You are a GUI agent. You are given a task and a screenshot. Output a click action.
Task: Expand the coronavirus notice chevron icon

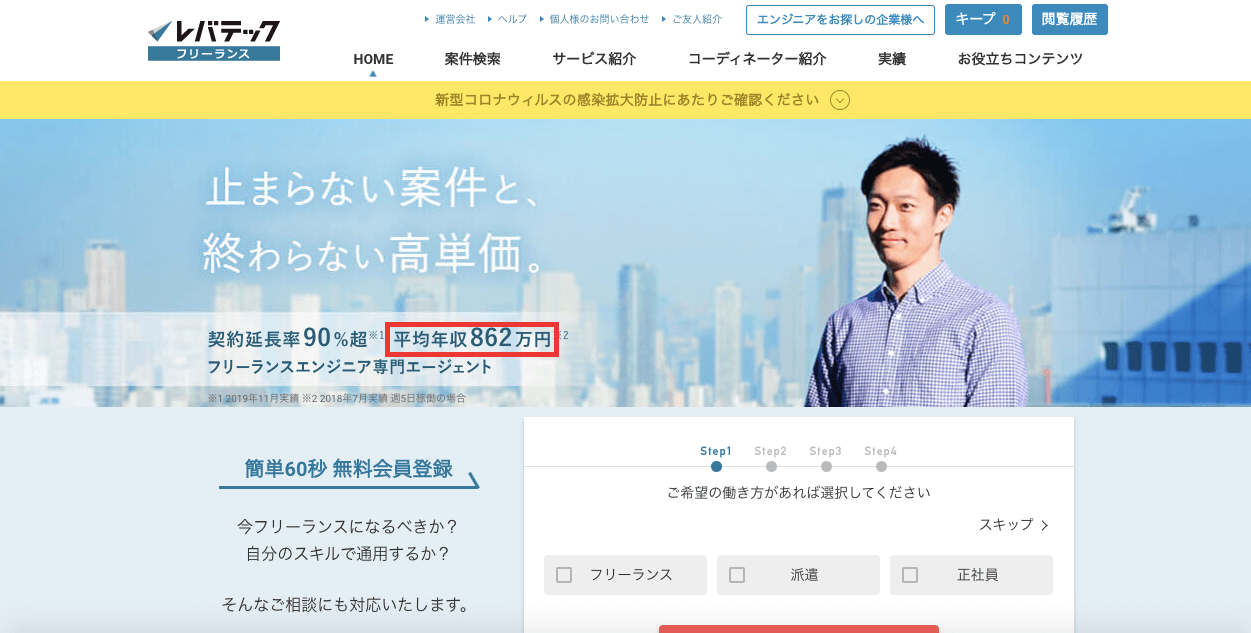[840, 100]
